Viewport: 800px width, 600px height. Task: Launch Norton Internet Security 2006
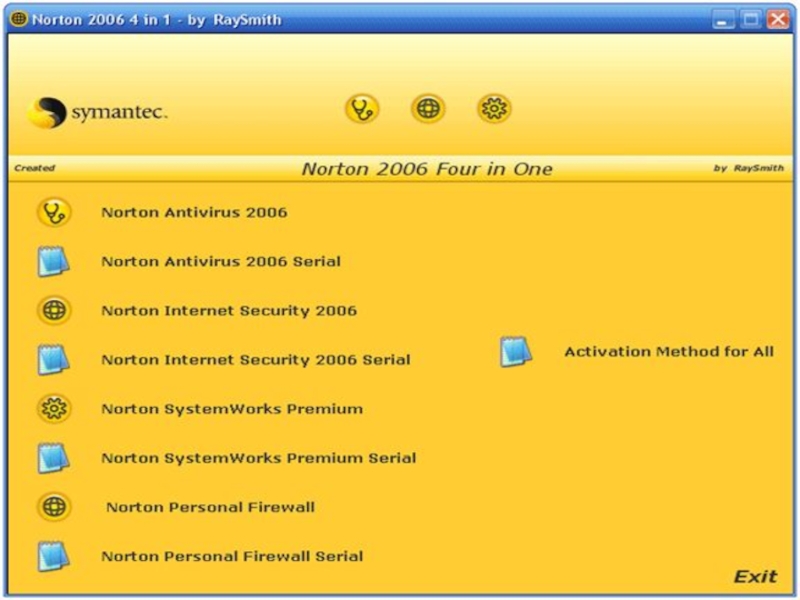(229, 311)
